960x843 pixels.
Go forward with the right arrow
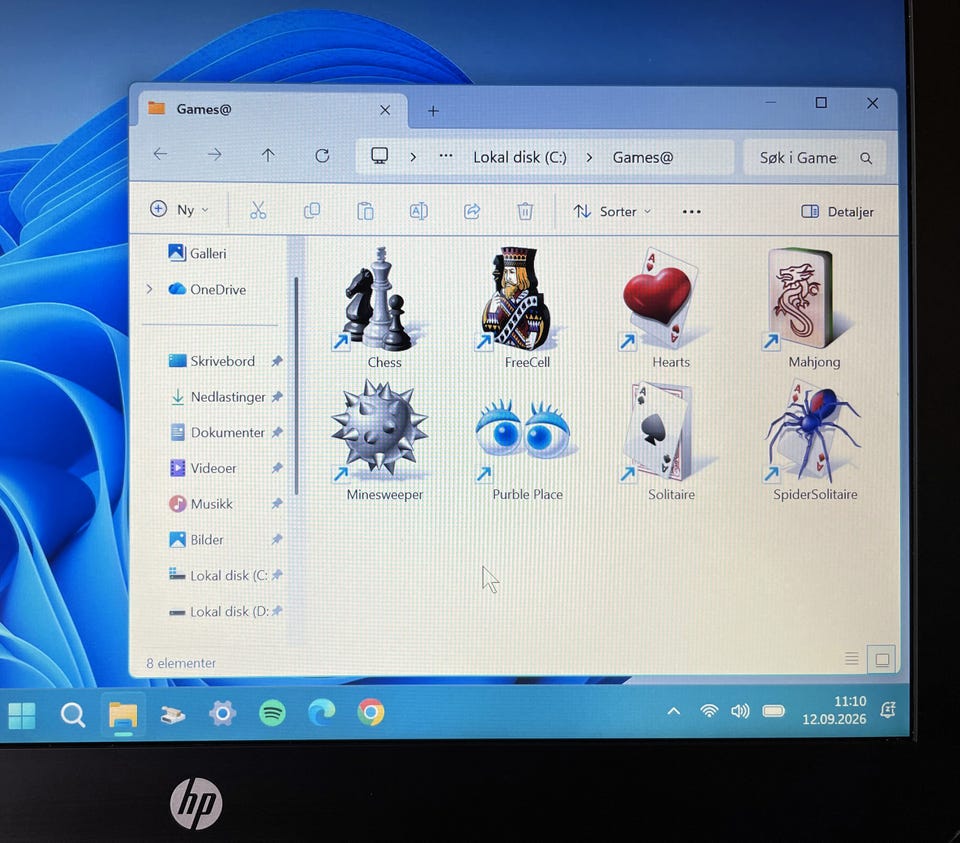point(214,155)
